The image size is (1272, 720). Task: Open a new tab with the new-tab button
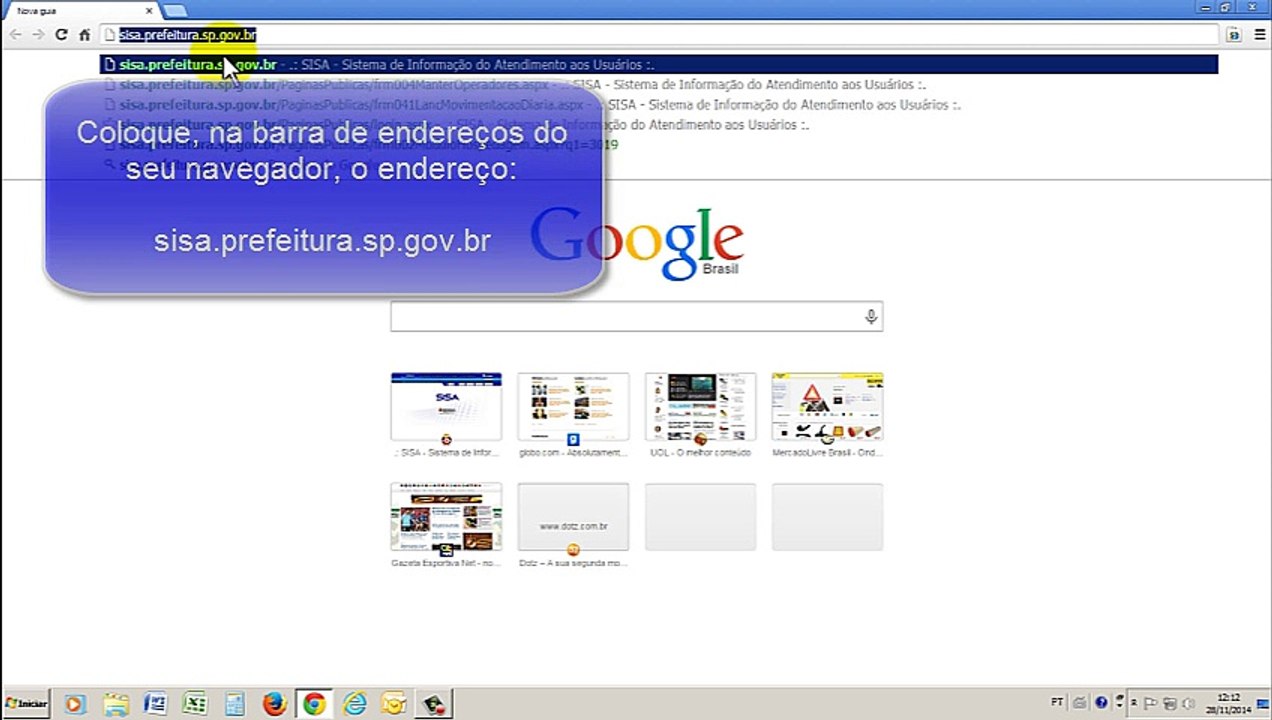point(175,11)
